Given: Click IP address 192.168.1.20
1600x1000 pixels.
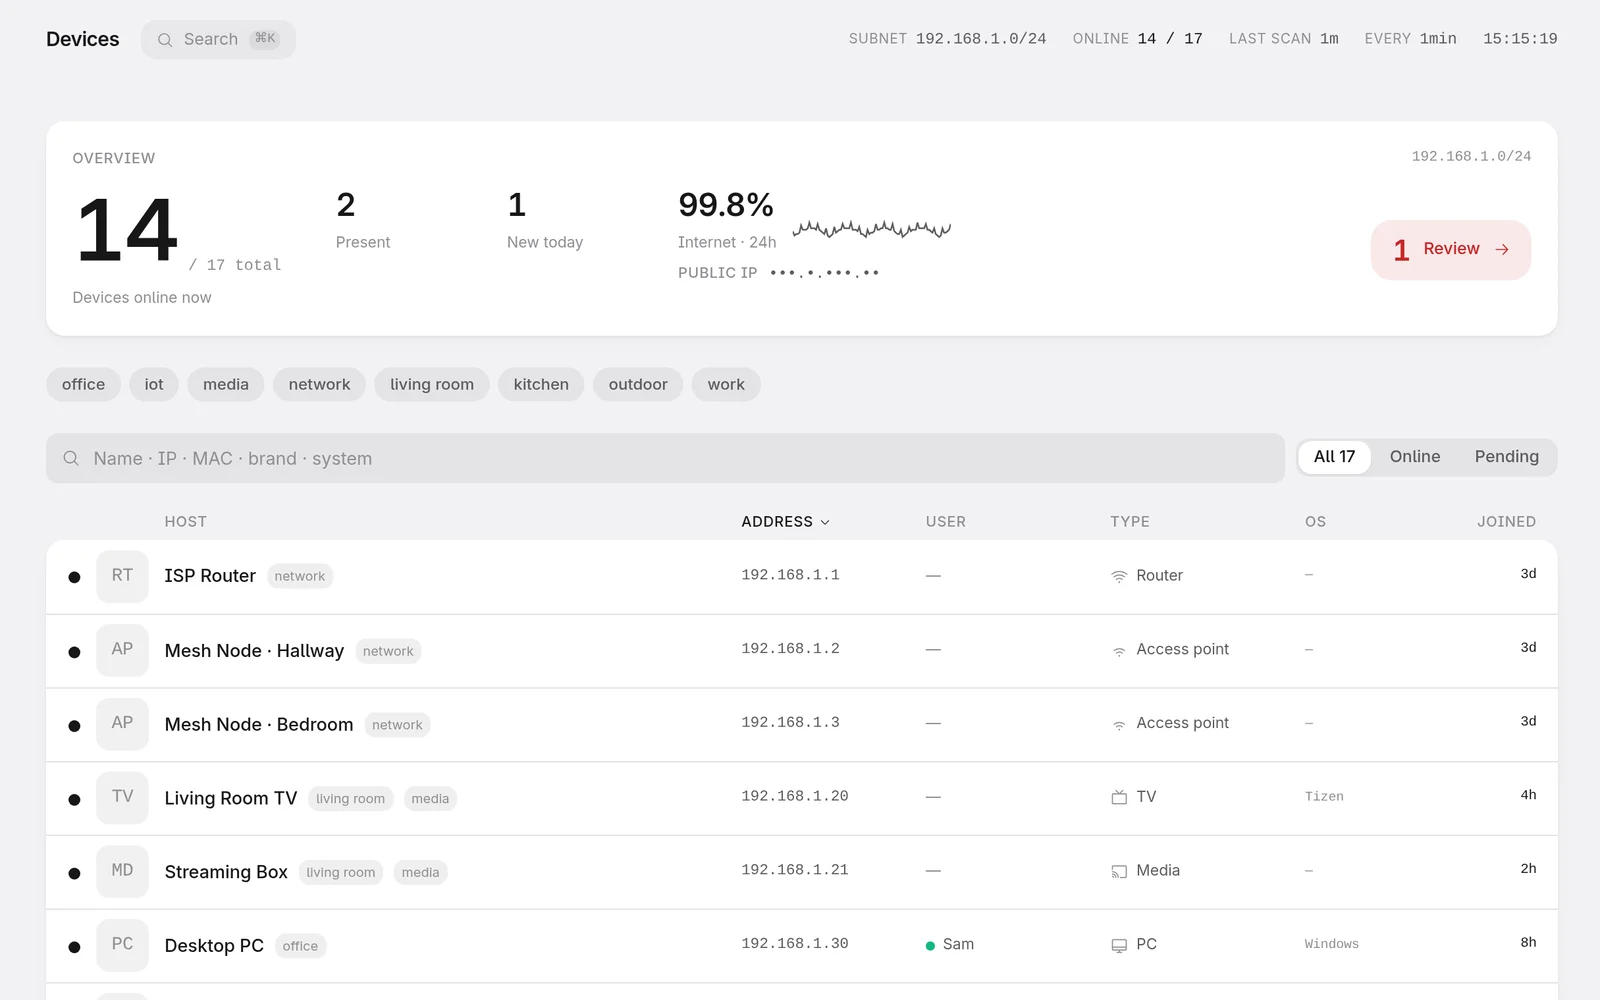Looking at the screenshot, I should pos(795,796).
